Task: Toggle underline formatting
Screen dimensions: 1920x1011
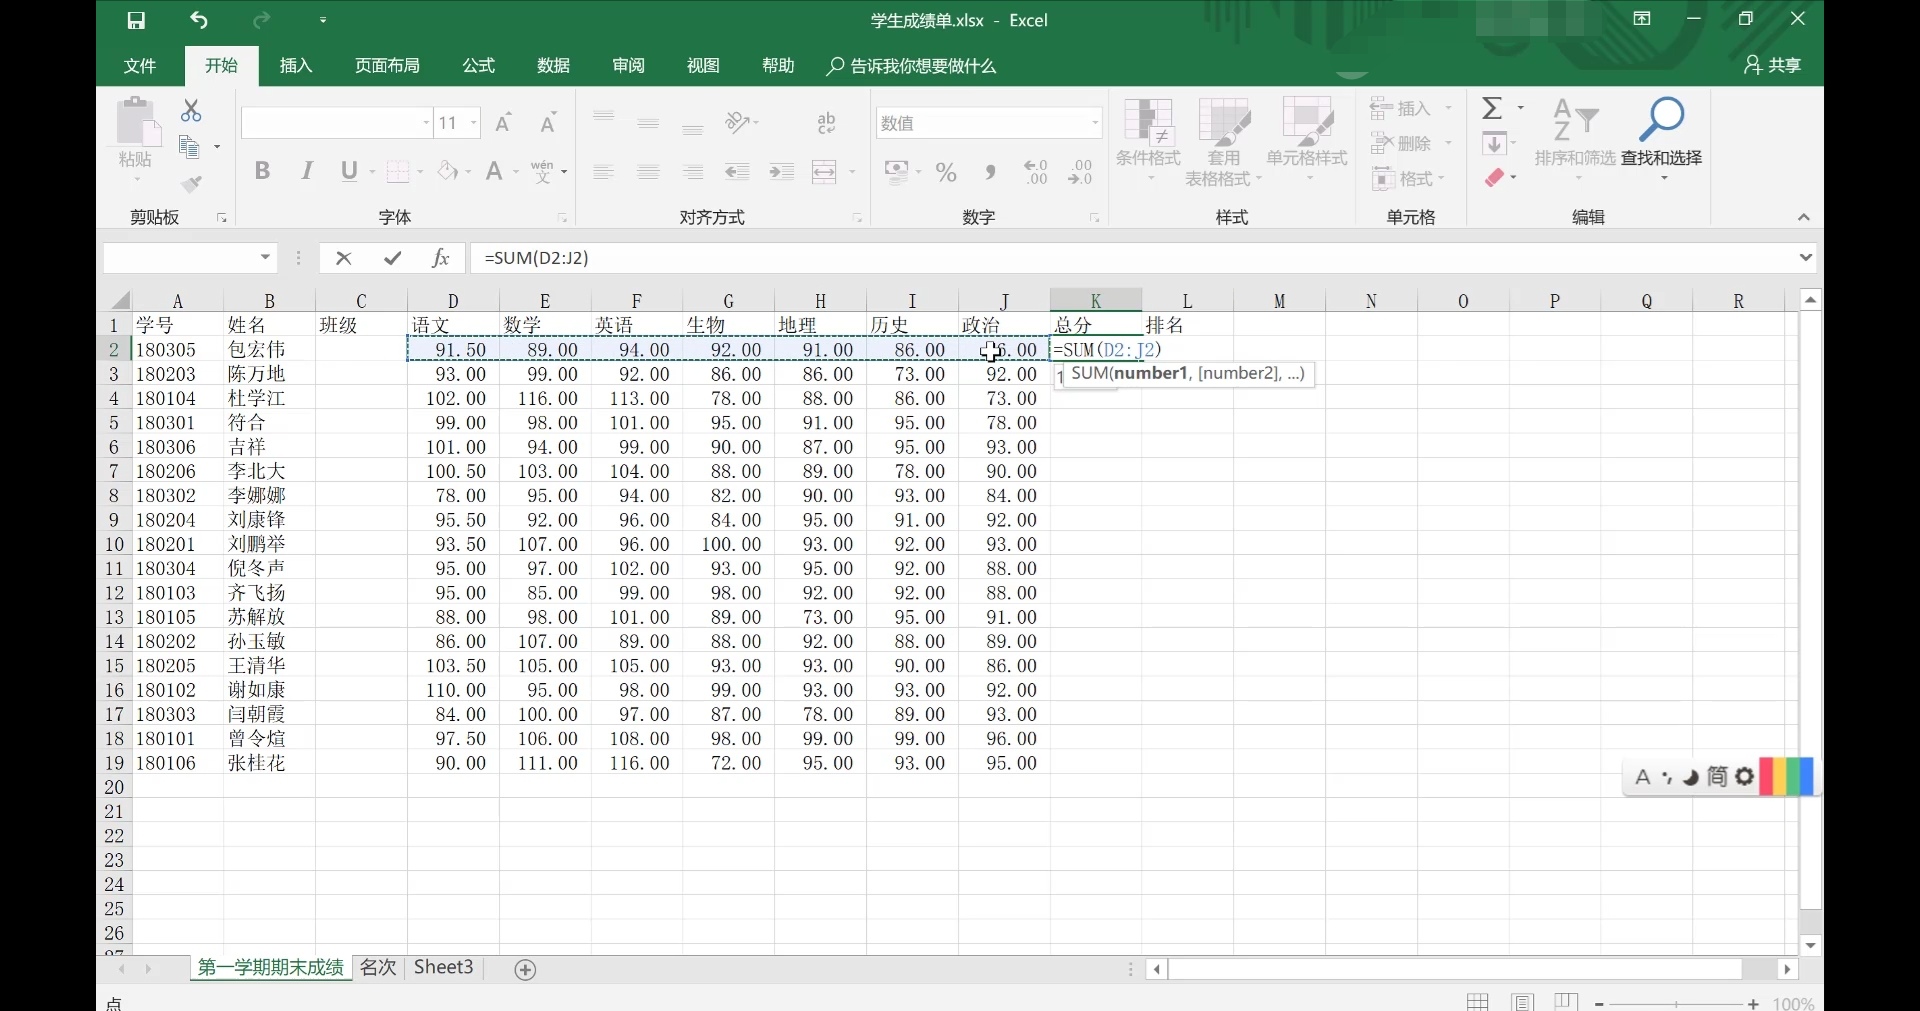Action: tap(348, 171)
